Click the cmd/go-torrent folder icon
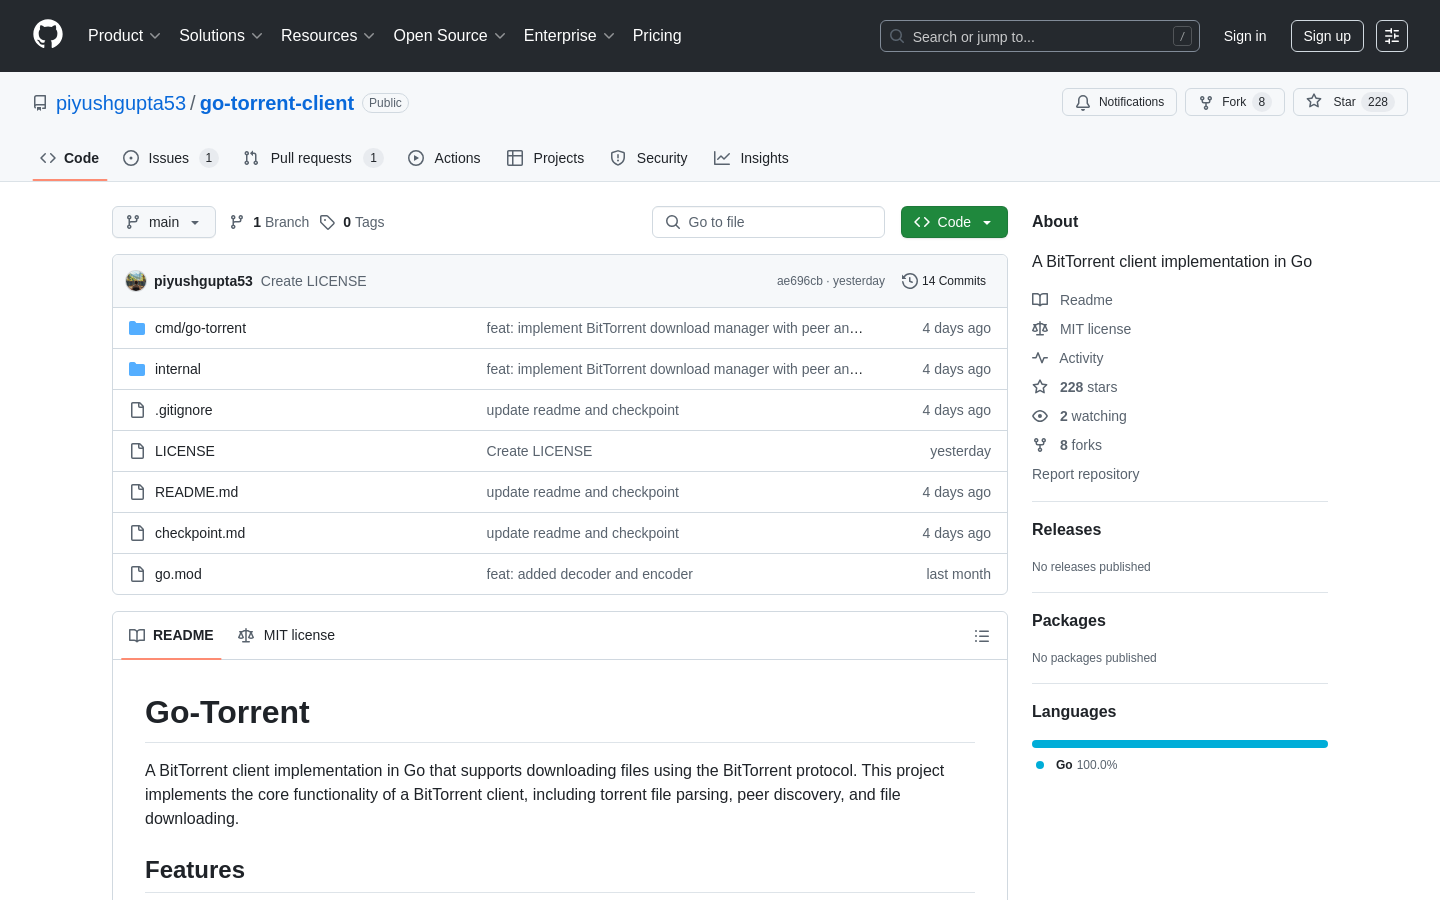 click(x=137, y=328)
